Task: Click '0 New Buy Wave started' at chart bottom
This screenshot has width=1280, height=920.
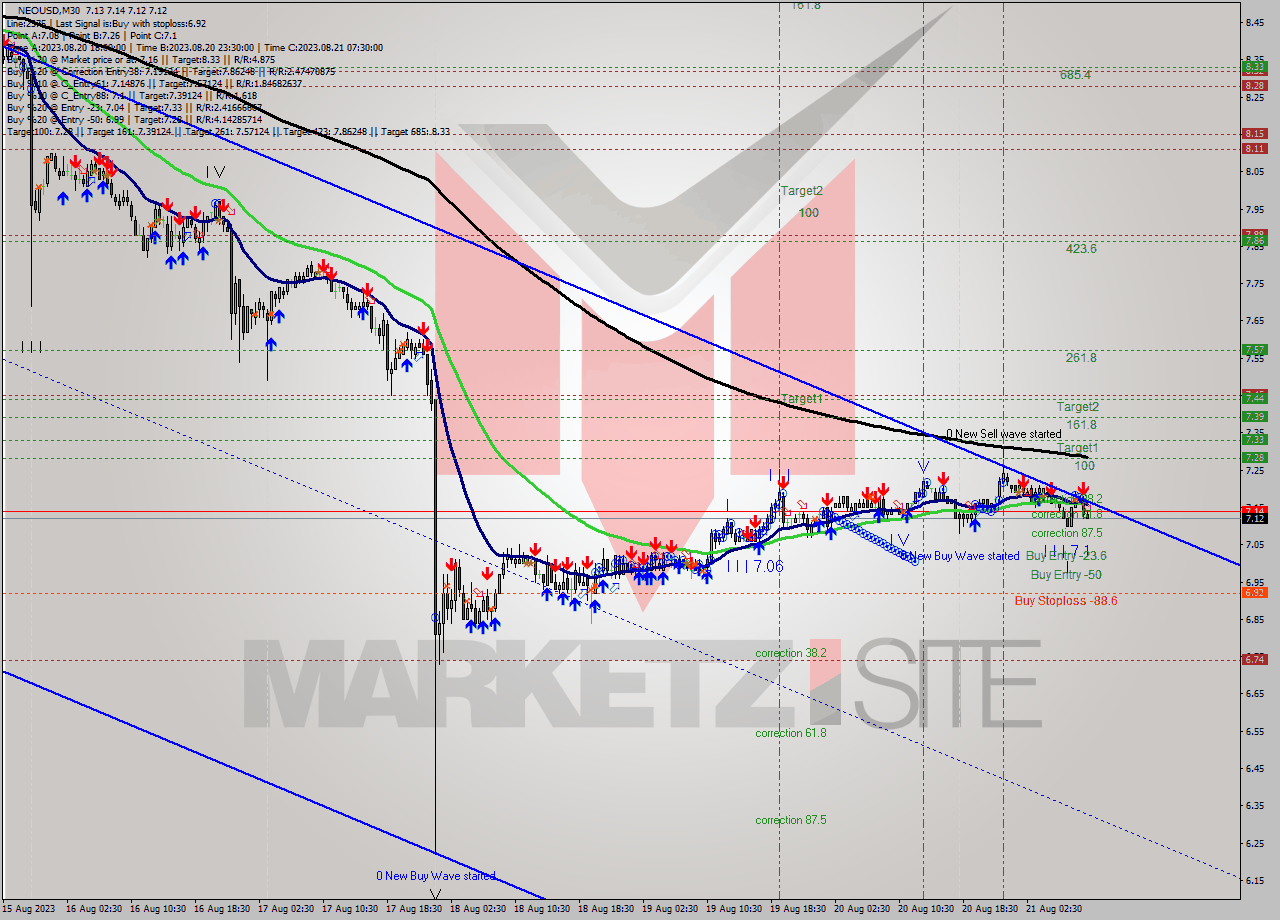Action: [436, 876]
